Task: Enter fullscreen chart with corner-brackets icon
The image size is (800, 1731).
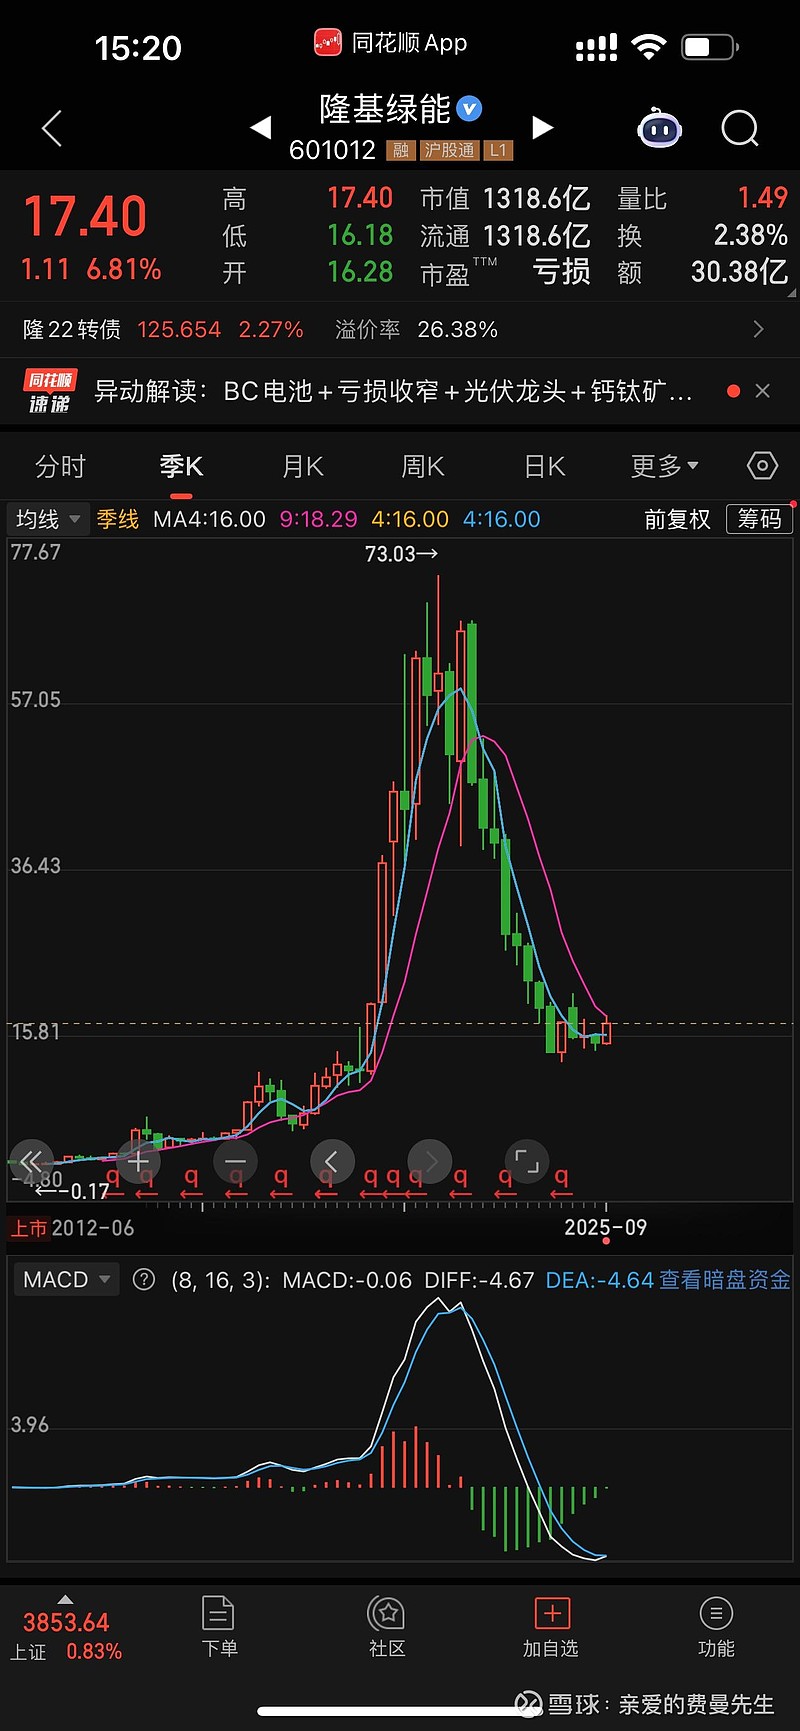Action: click(527, 1161)
